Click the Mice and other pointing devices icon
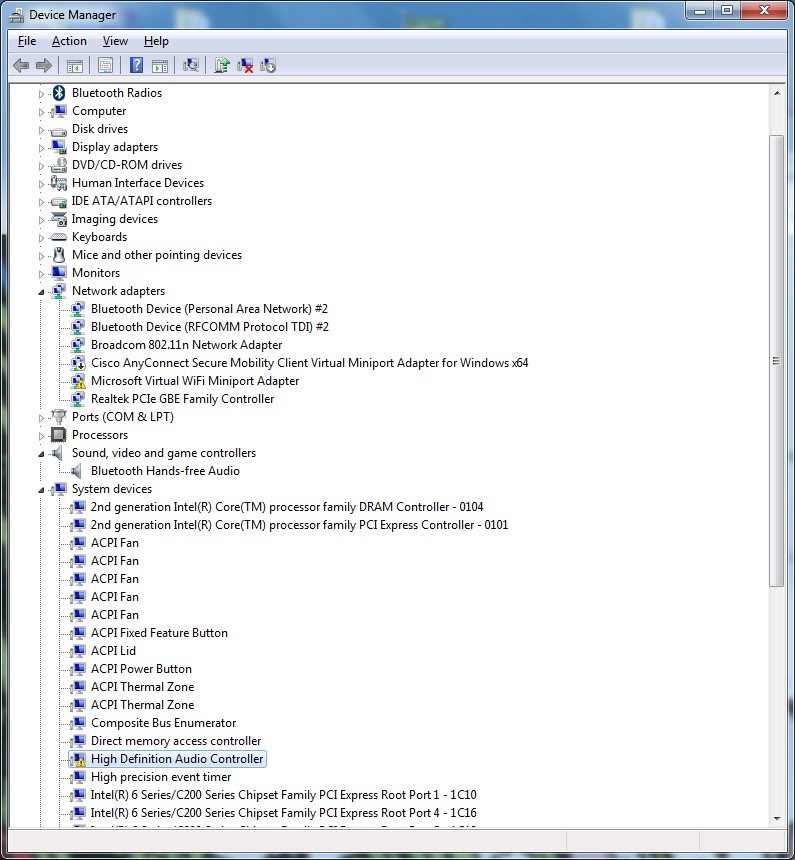 click(x=59, y=254)
